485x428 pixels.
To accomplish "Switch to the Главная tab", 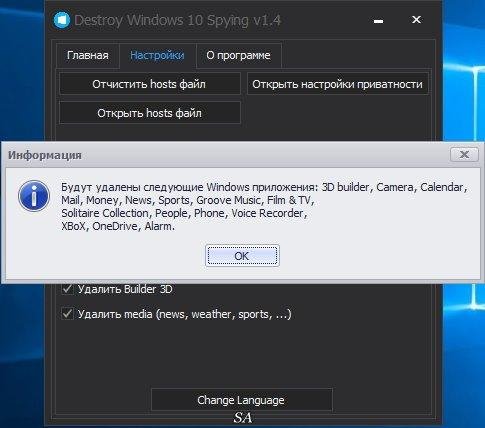I will (88, 55).
